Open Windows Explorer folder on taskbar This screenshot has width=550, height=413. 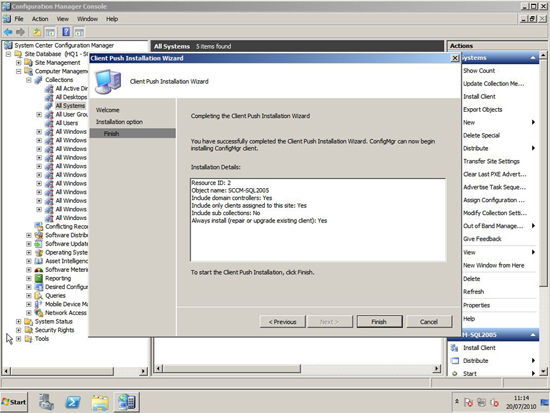coord(100,402)
